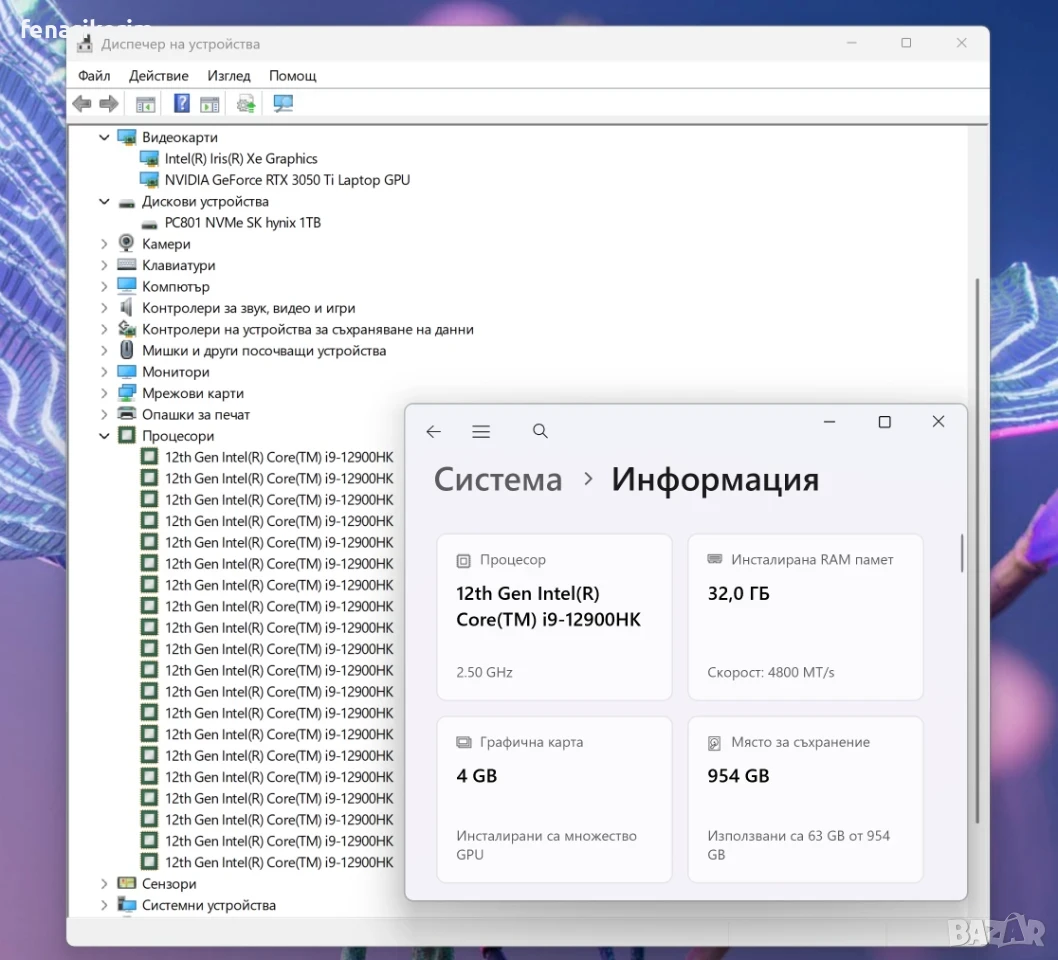Show or hide console tree toolbar icon
The height and width of the screenshot is (960, 1058).
(x=145, y=105)
